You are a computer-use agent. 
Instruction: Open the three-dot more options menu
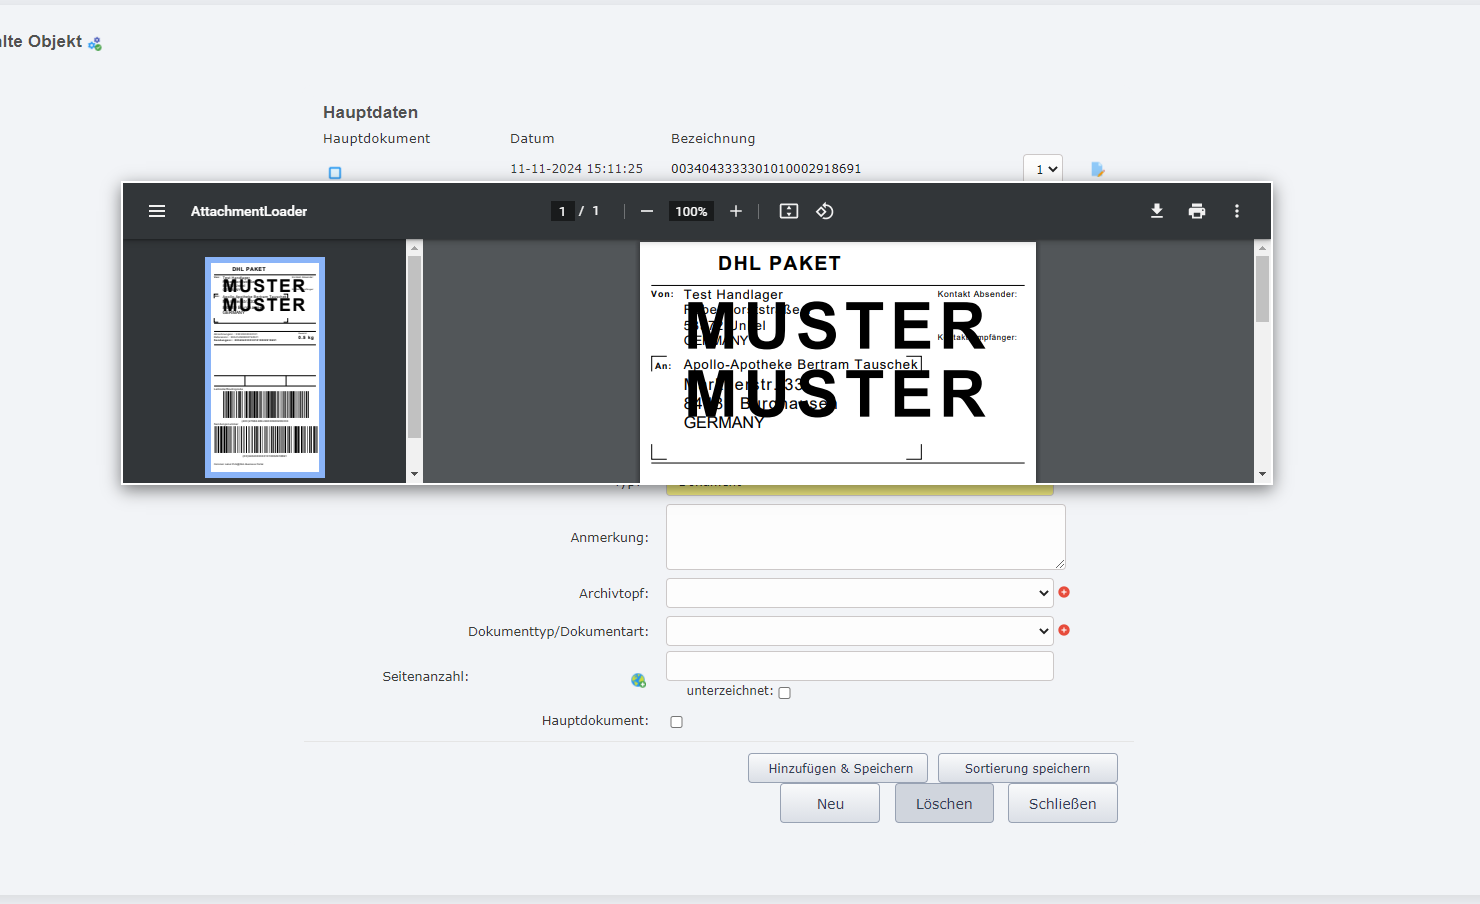[1237, 211]
